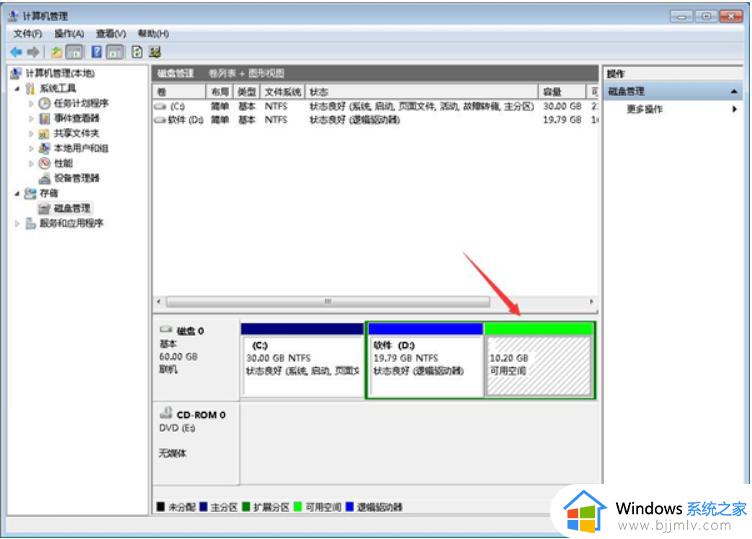Sort by the 类型 column header

[x=247, y=92]
